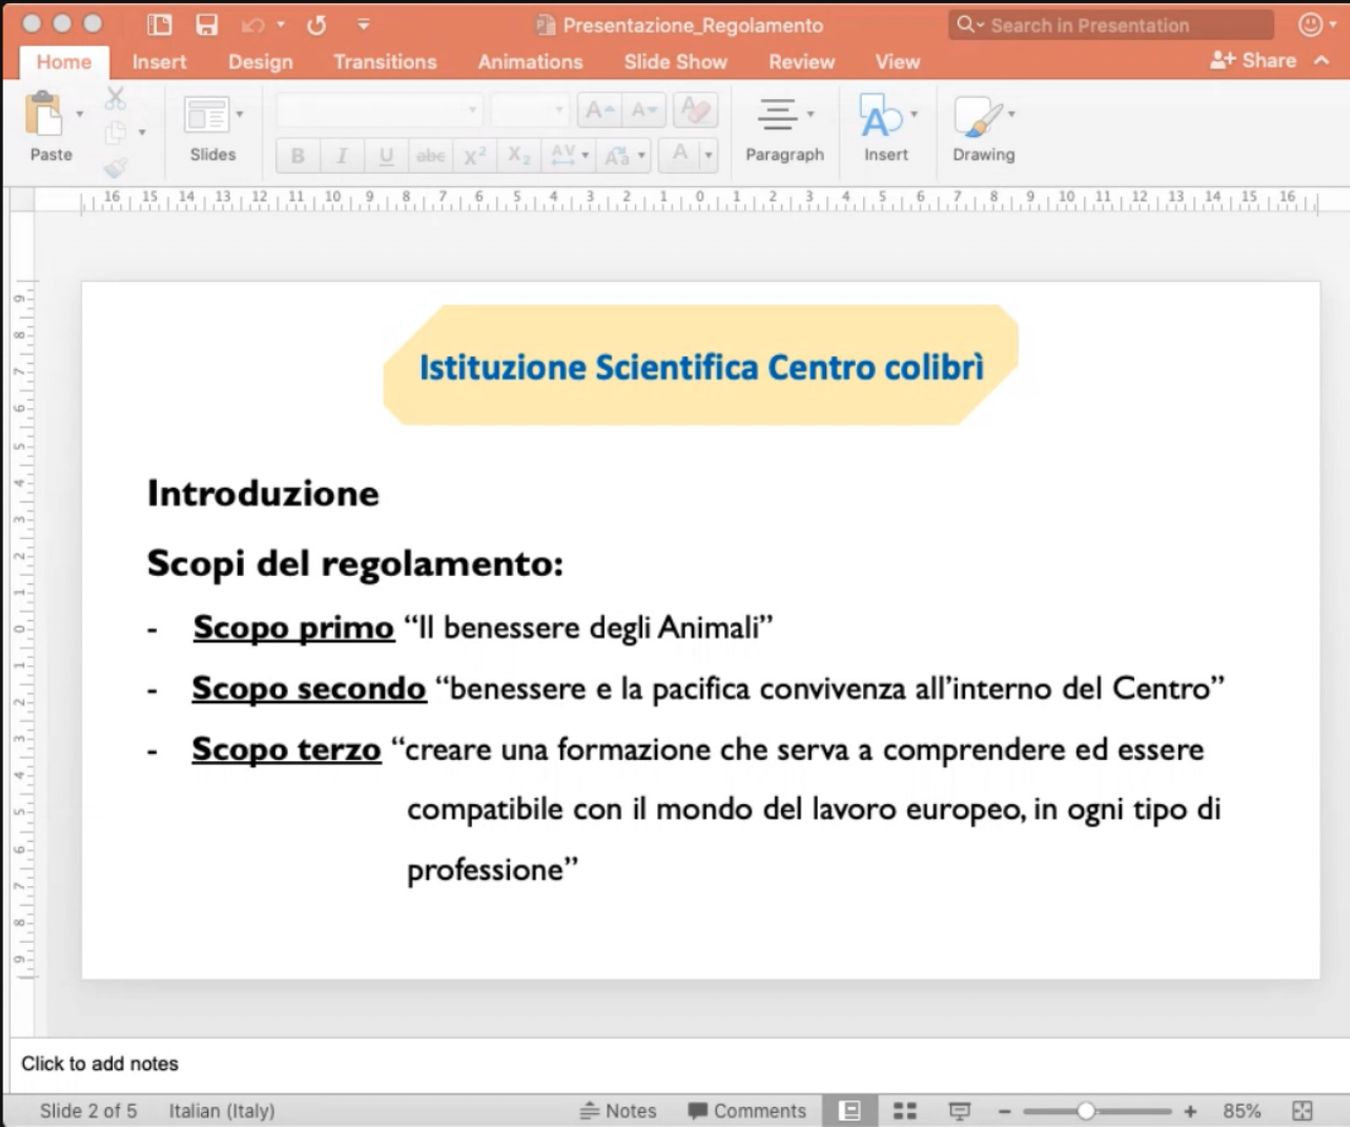Select Slide Sorter view icon

coord(905,1111)
